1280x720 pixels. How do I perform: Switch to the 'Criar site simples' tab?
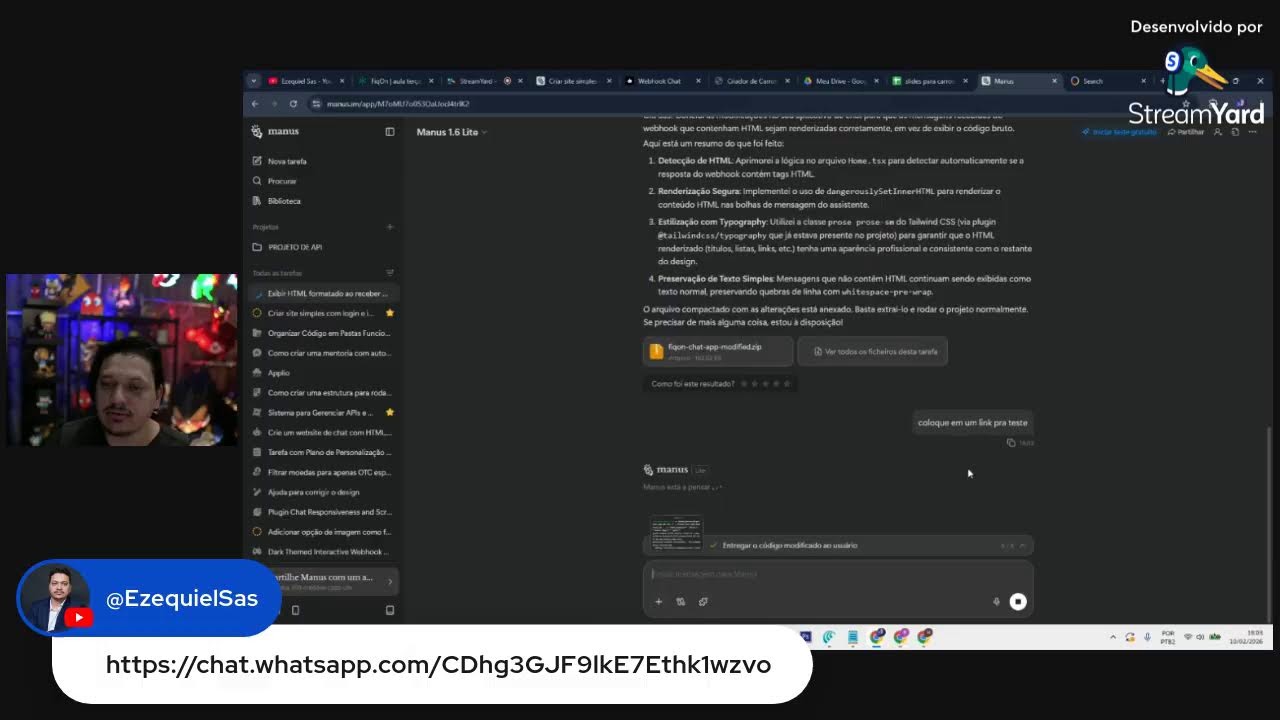pyautogui.click(x=574, y=81)
